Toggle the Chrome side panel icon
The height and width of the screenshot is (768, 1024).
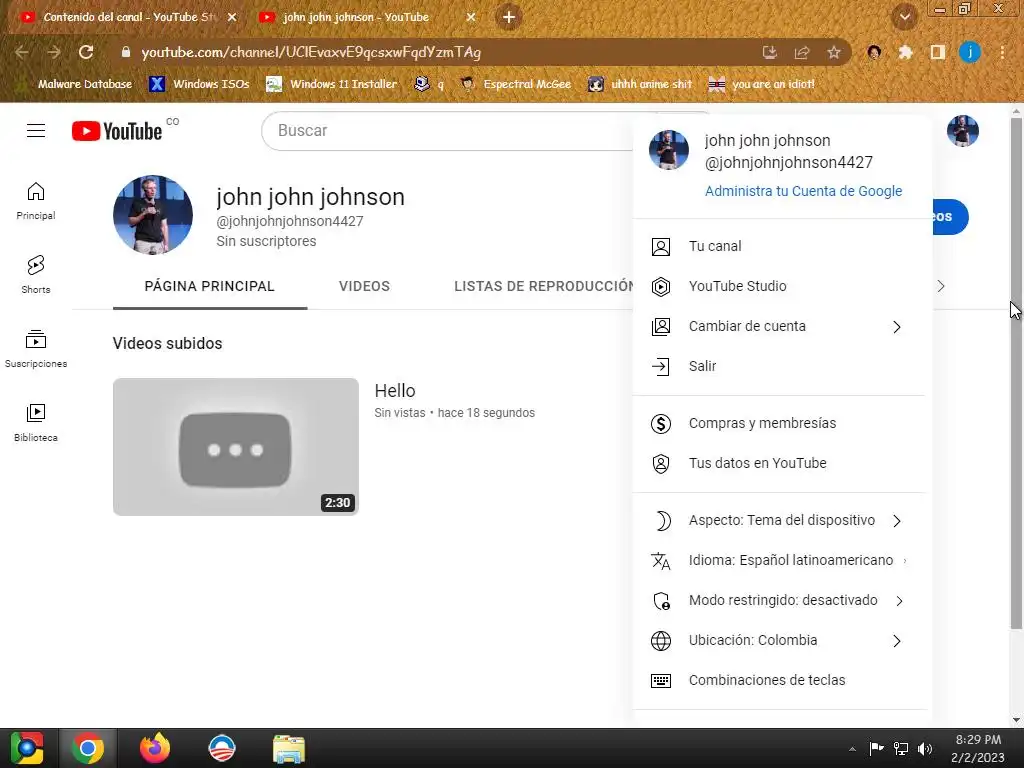point(938,52)
